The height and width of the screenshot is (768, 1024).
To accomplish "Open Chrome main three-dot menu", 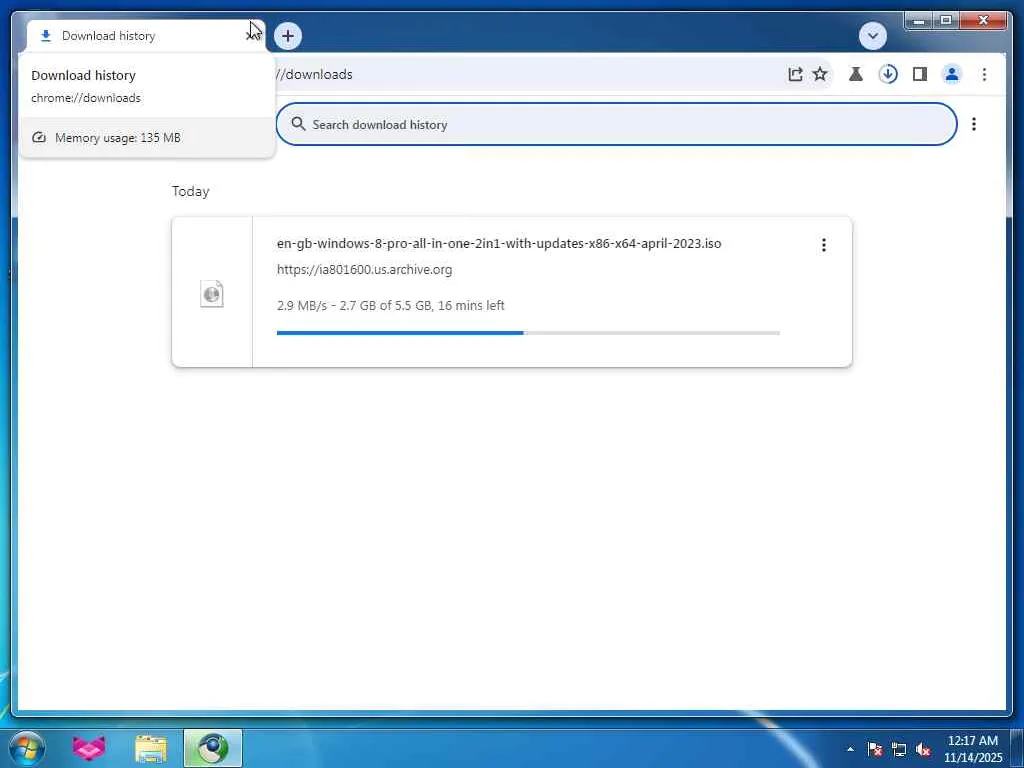I will [984, 74].
